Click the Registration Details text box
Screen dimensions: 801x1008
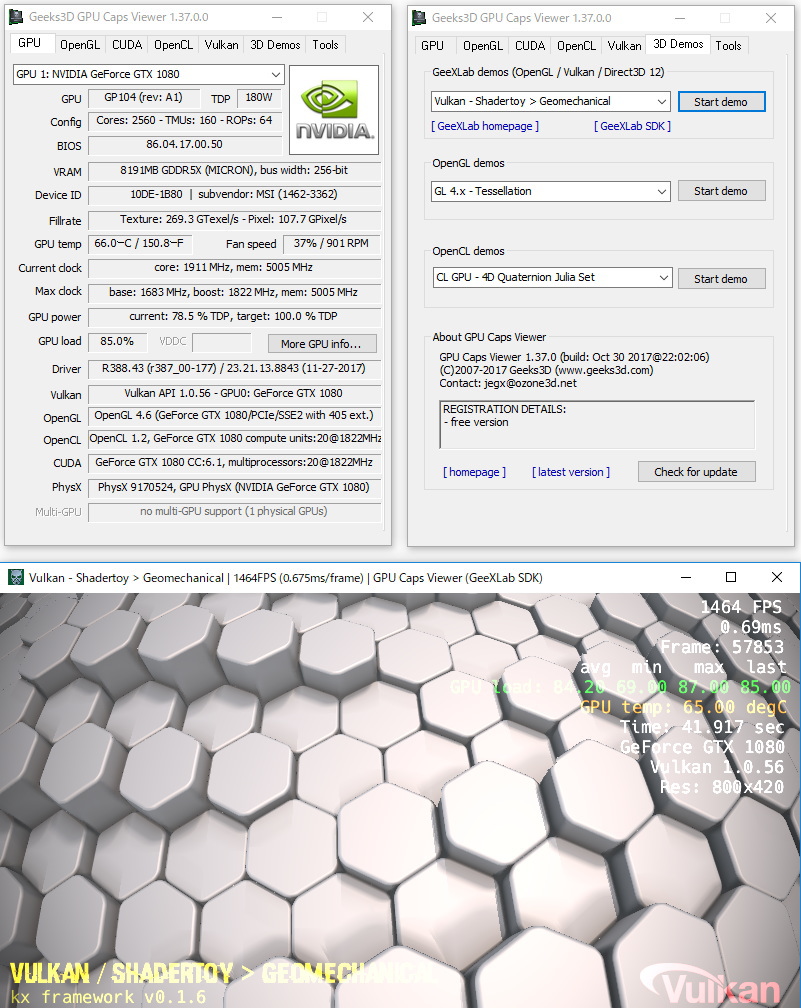597,424
